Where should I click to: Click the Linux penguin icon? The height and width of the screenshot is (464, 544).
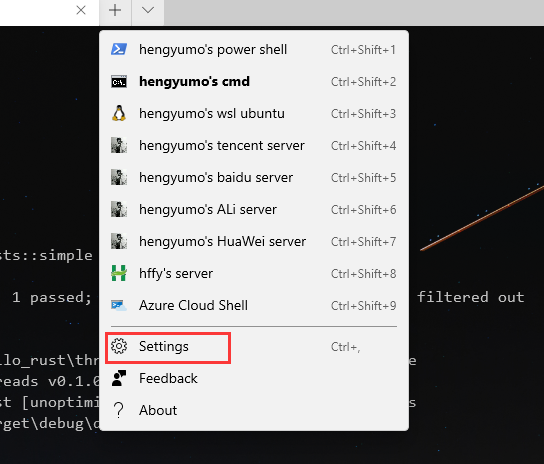(119, 113)
